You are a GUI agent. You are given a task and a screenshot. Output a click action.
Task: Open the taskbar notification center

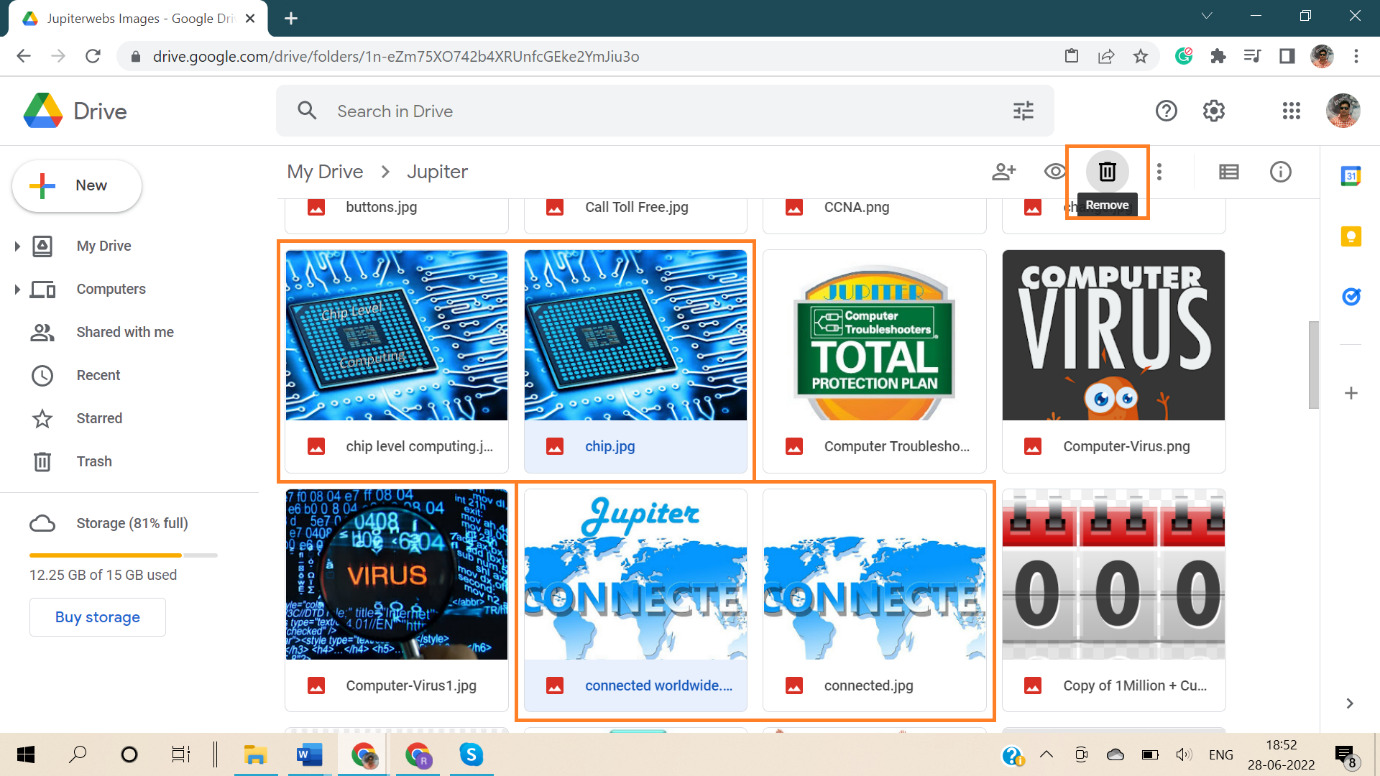pyautogui.click(x=1346, y=755)
